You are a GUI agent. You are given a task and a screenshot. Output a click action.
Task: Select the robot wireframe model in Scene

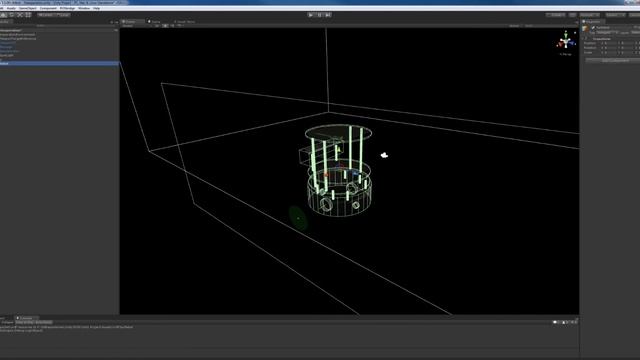pos(339,171)
